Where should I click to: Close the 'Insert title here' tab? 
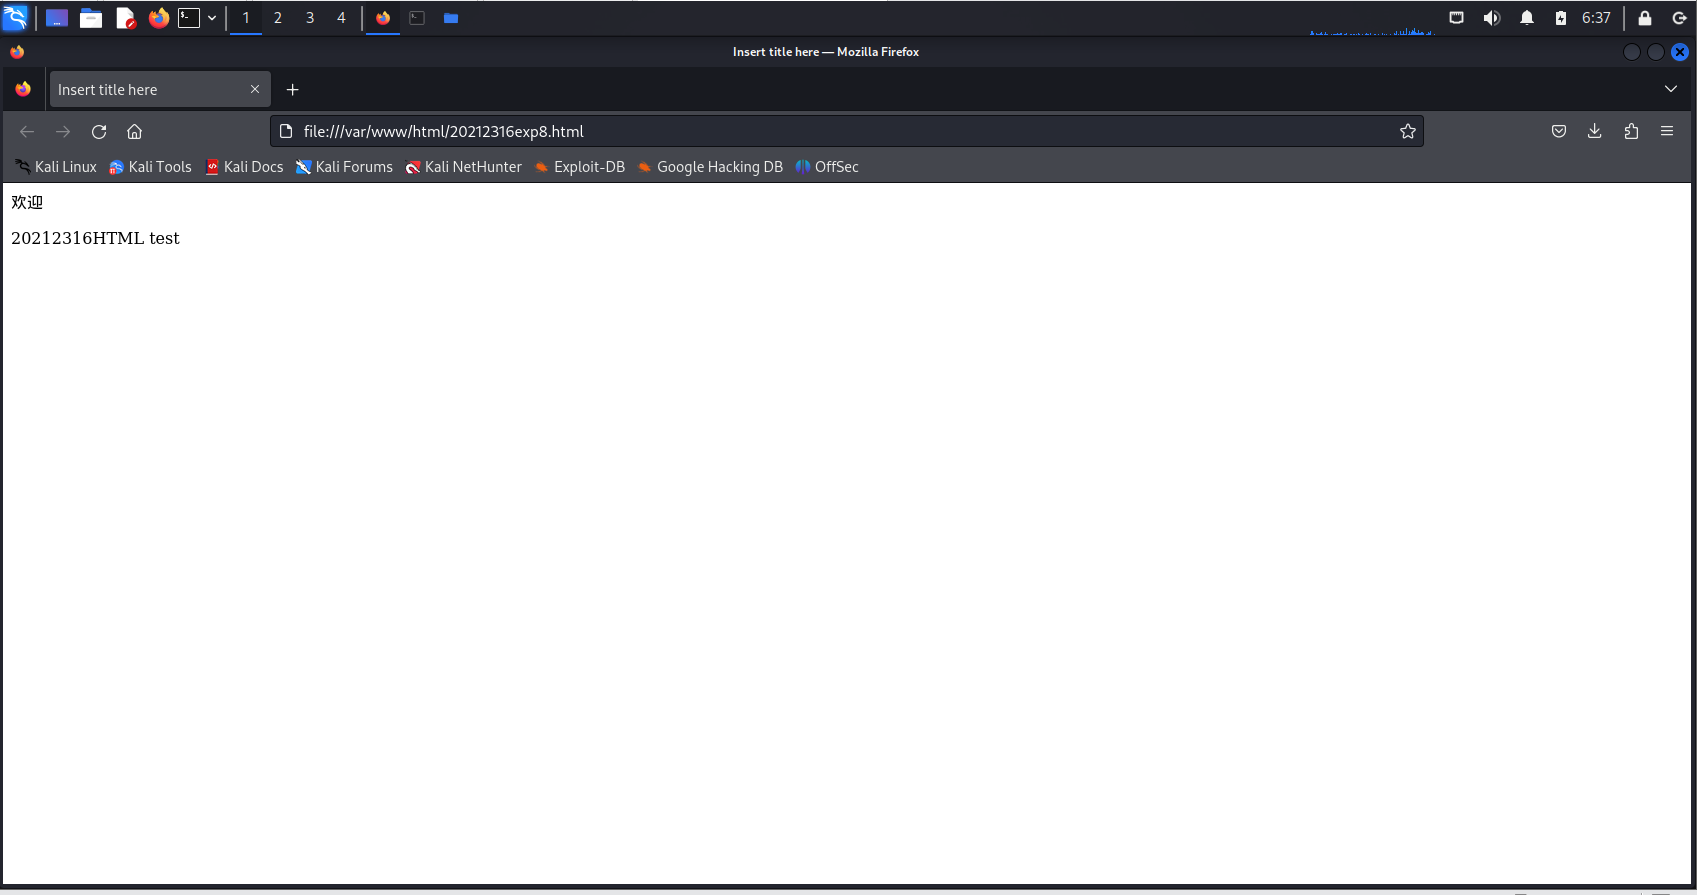[255, 89]
